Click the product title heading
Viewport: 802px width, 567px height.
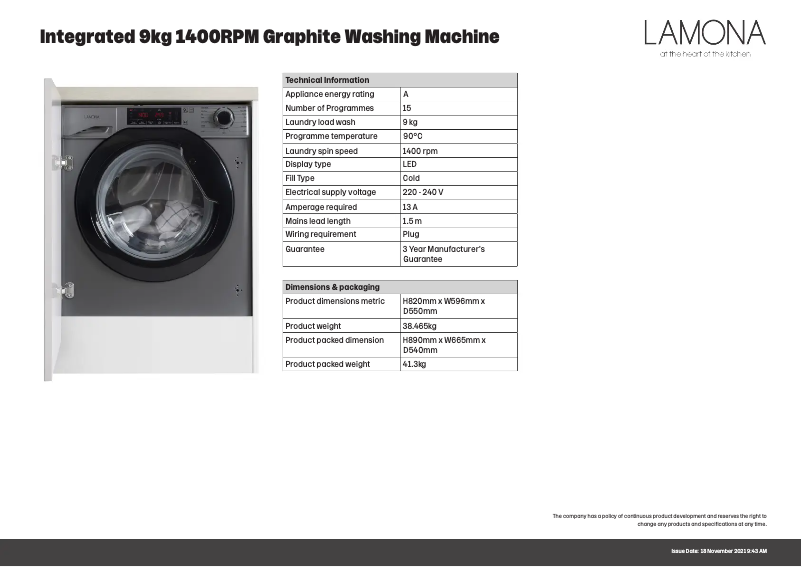point(268,38)
